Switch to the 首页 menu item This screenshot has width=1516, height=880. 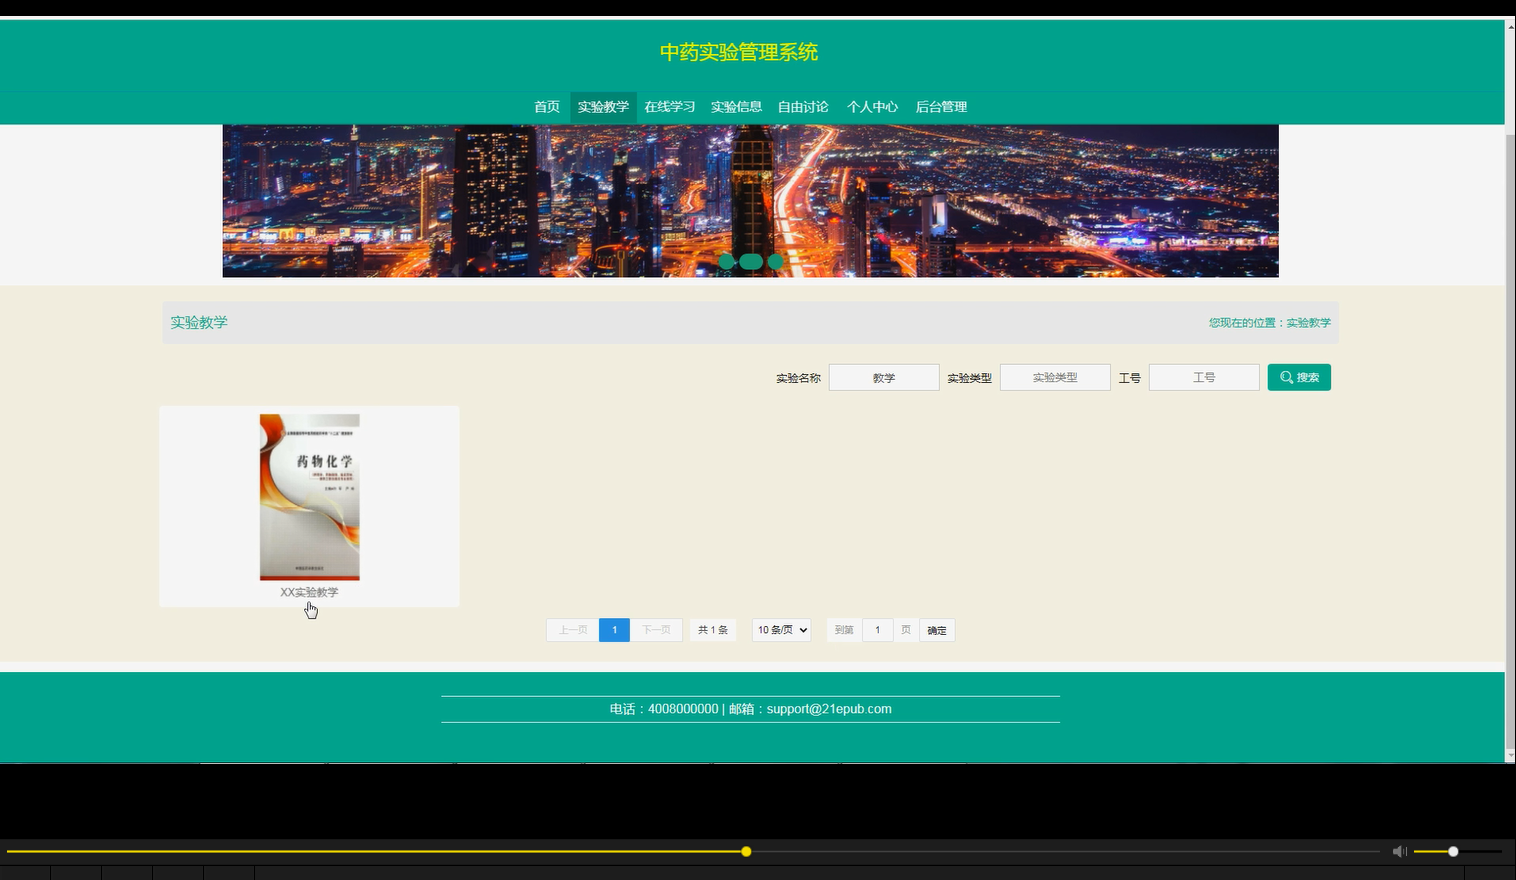[x=546, y=106]
